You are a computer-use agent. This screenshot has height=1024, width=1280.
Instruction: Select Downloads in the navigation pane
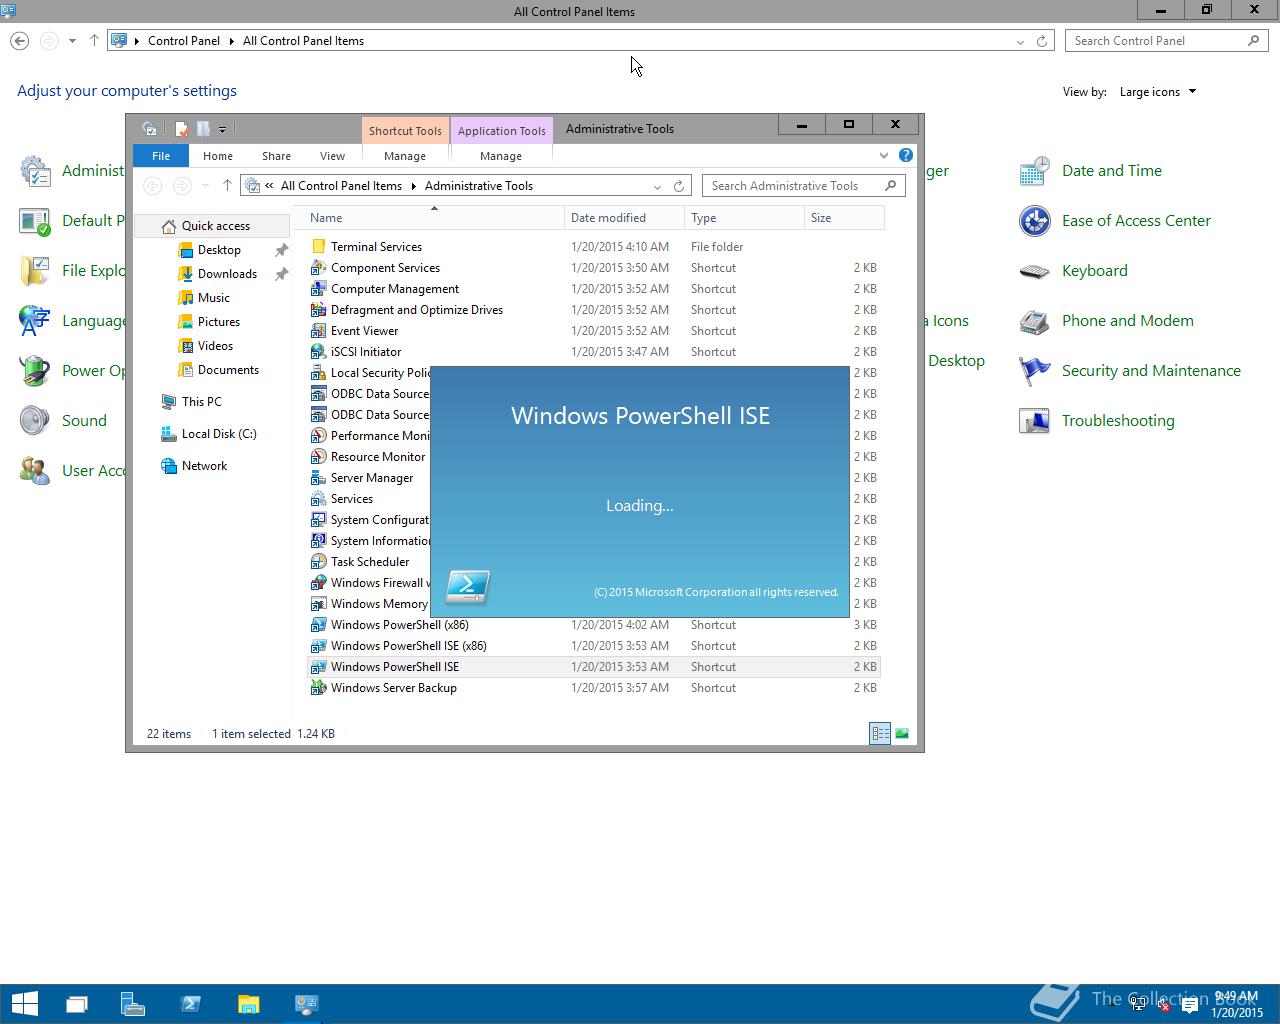pos(227,274)
